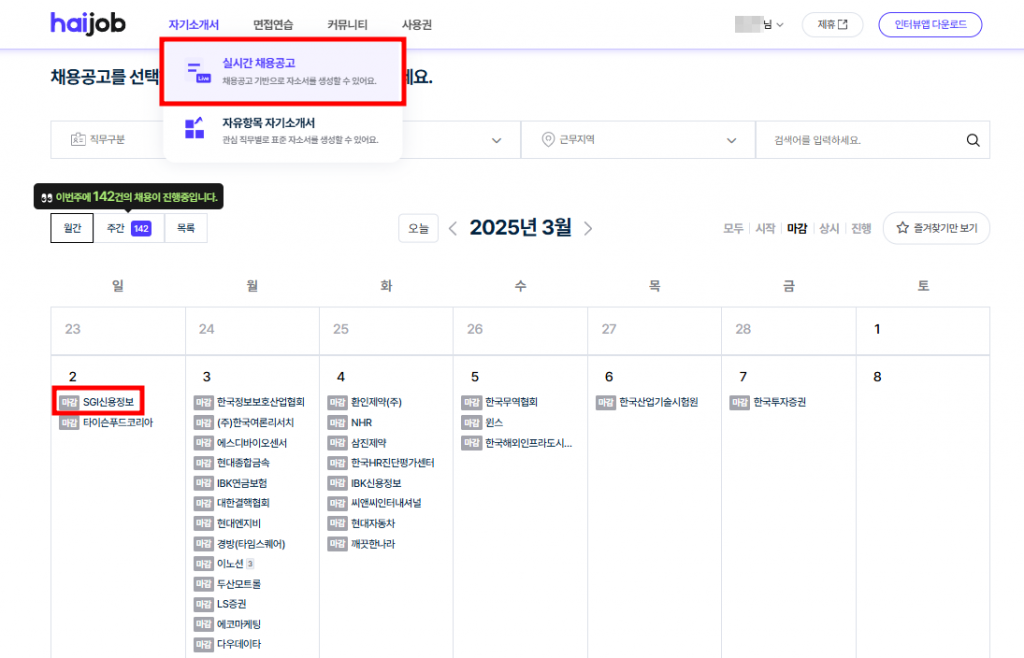The height and width of the screenshot is (658, 1024).
Task: Click the 오늘 button
Action: (418, 228)
